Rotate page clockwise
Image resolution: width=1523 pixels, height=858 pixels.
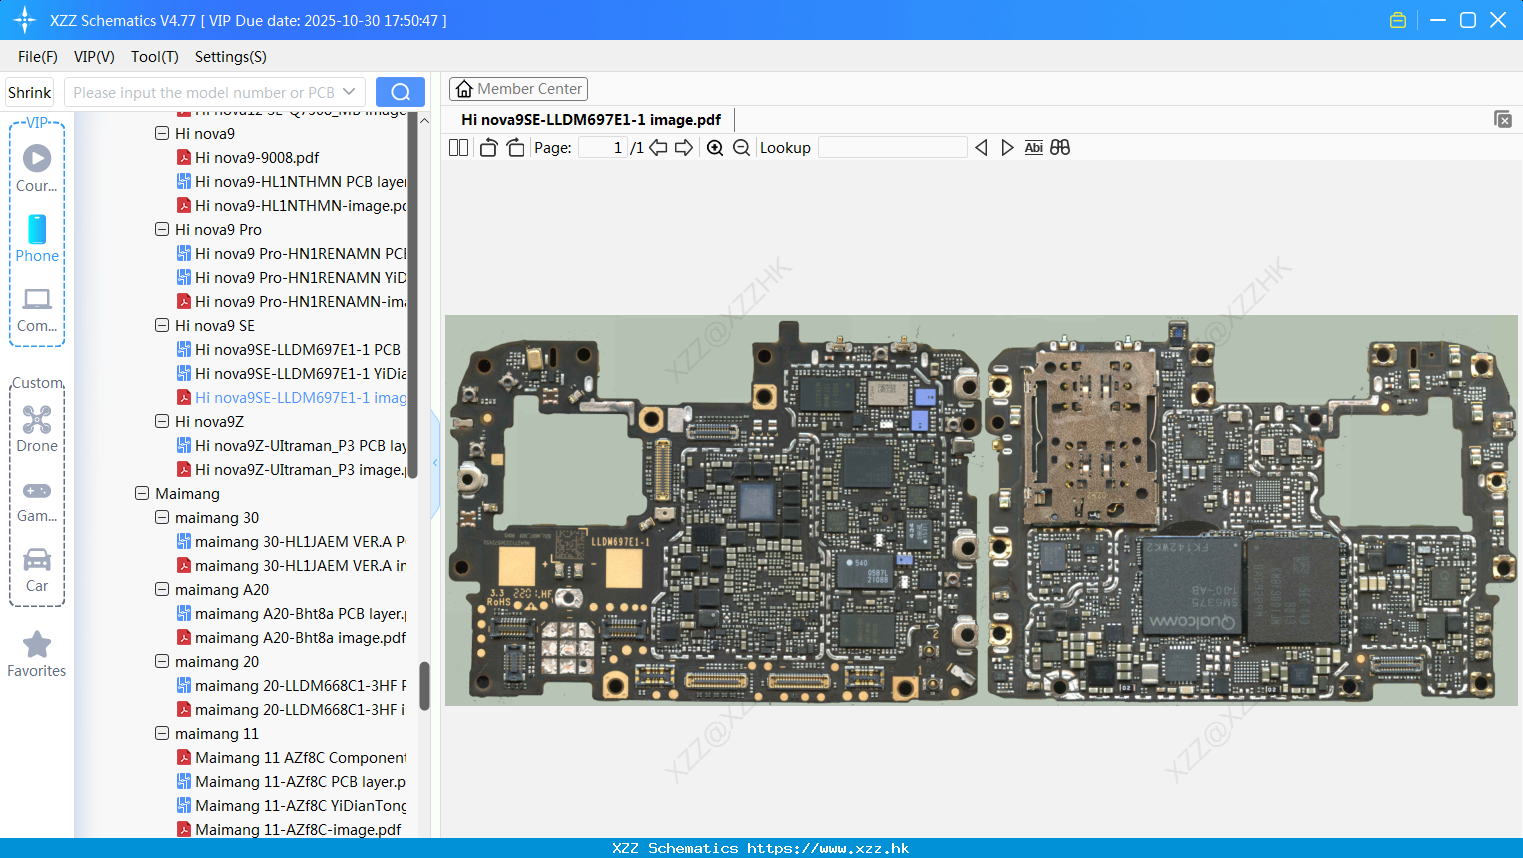(516, 148)
